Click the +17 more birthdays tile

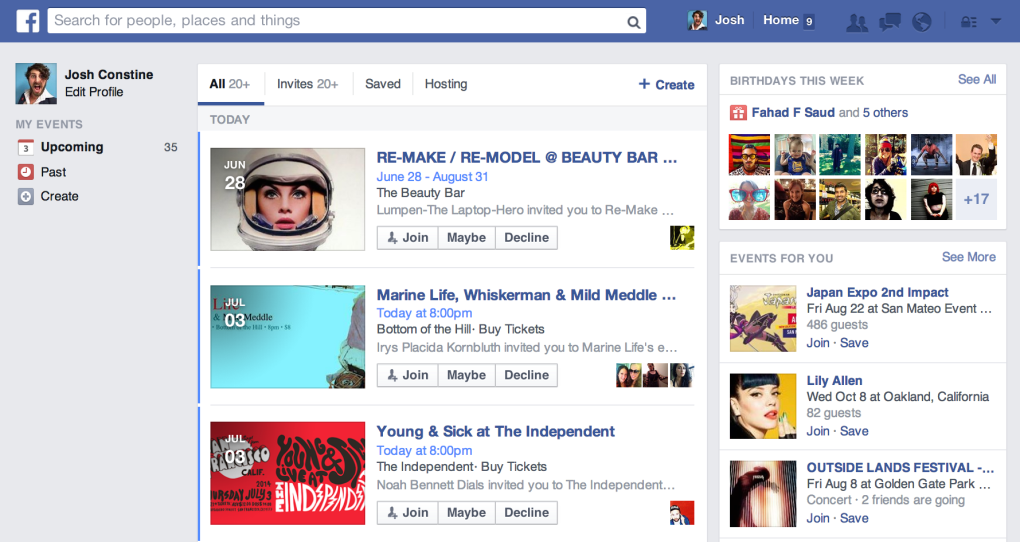click(x=976, y=199)
